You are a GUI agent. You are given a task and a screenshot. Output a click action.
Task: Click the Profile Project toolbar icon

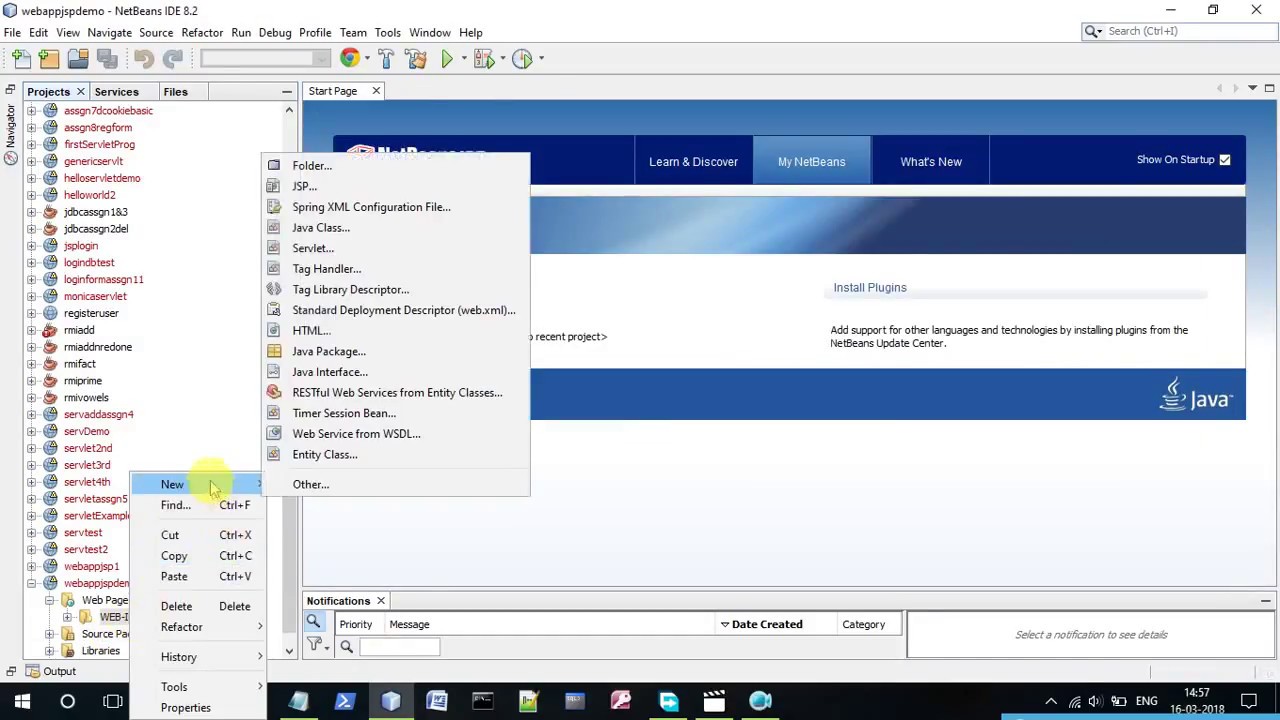pos(522,59)
